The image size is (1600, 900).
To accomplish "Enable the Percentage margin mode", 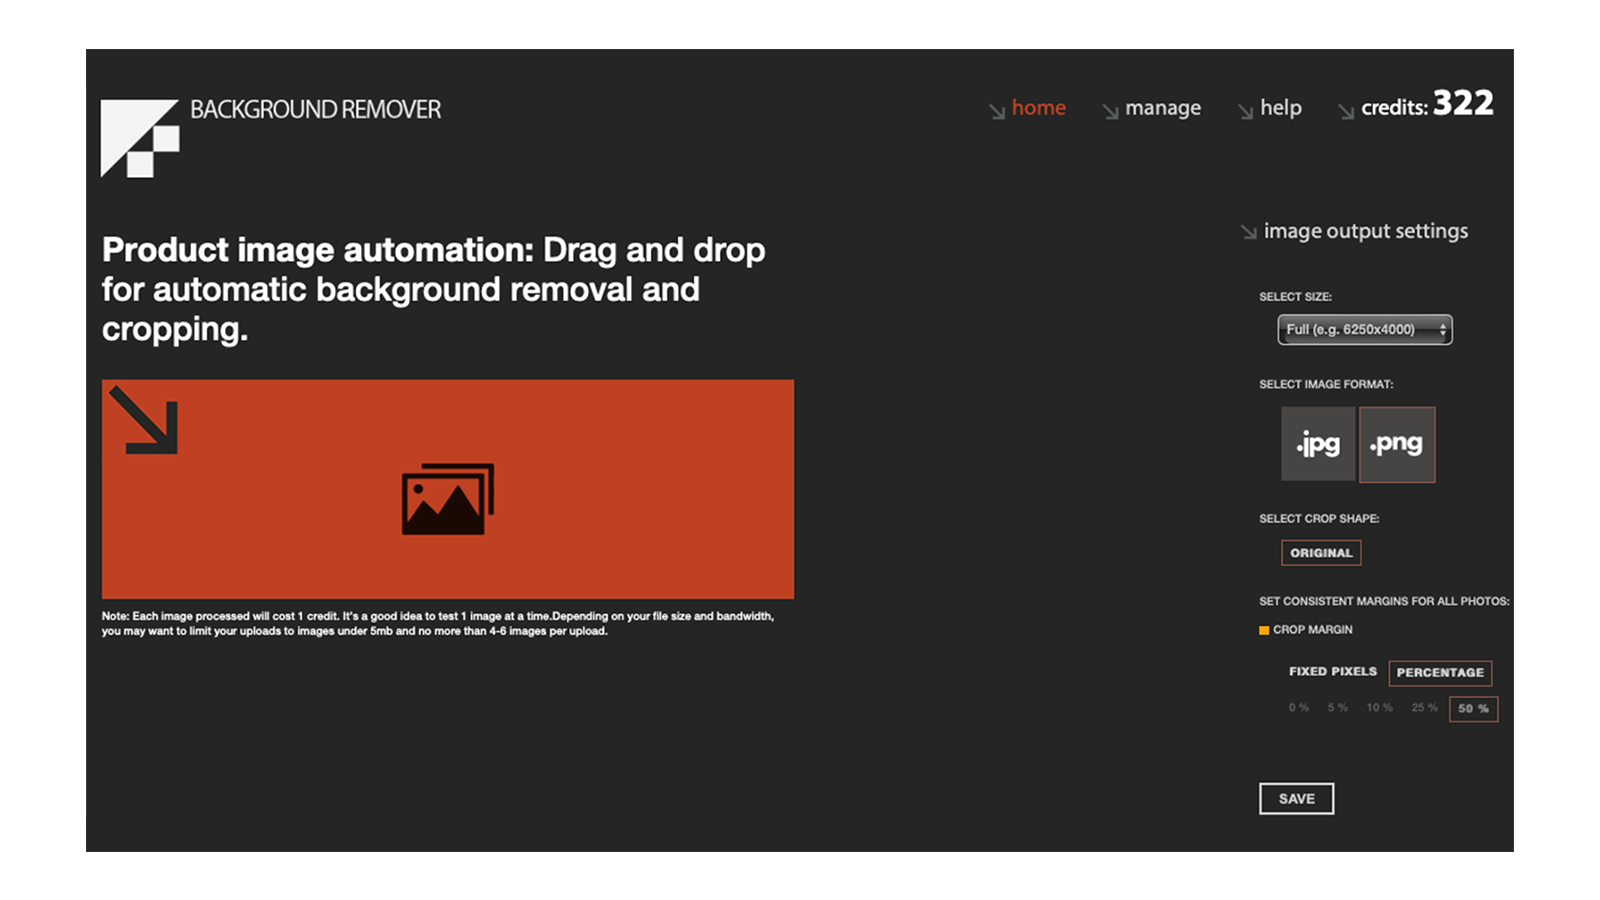I will pyautogui.click(x=1440, y=672).
